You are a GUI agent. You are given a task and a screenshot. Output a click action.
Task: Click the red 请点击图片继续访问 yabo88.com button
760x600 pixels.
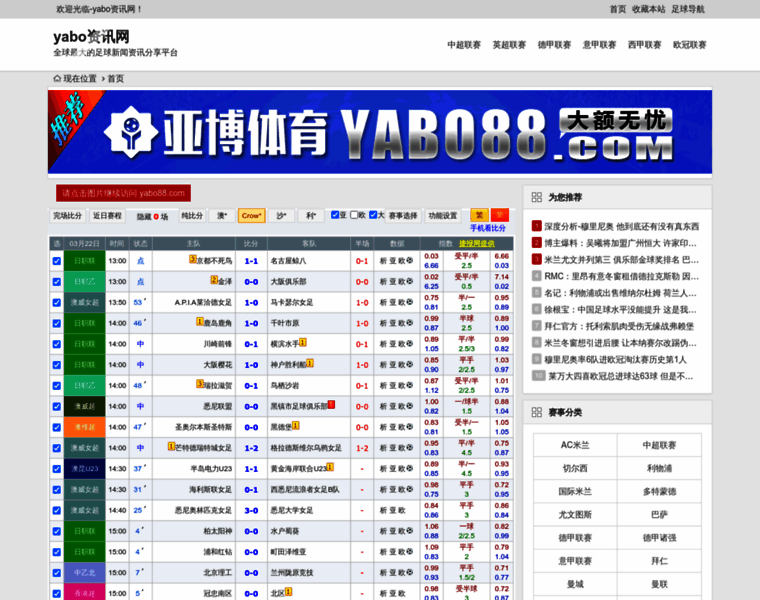click(x=123, y=193)
